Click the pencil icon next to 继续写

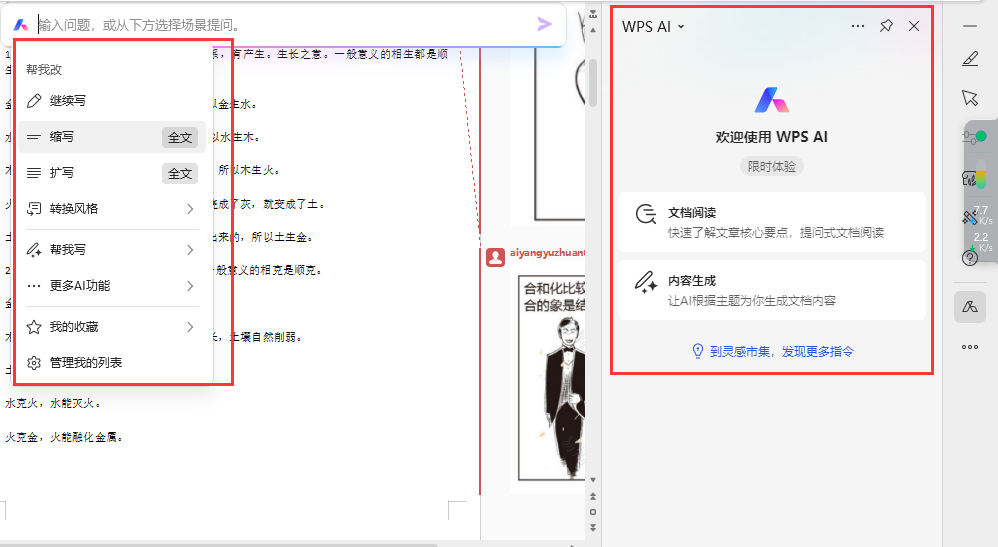[34, 101]
